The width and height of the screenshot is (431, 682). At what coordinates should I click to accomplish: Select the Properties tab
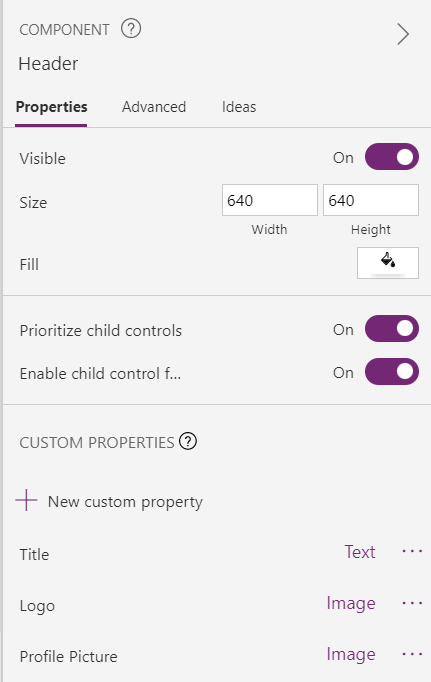click(51, 107)
